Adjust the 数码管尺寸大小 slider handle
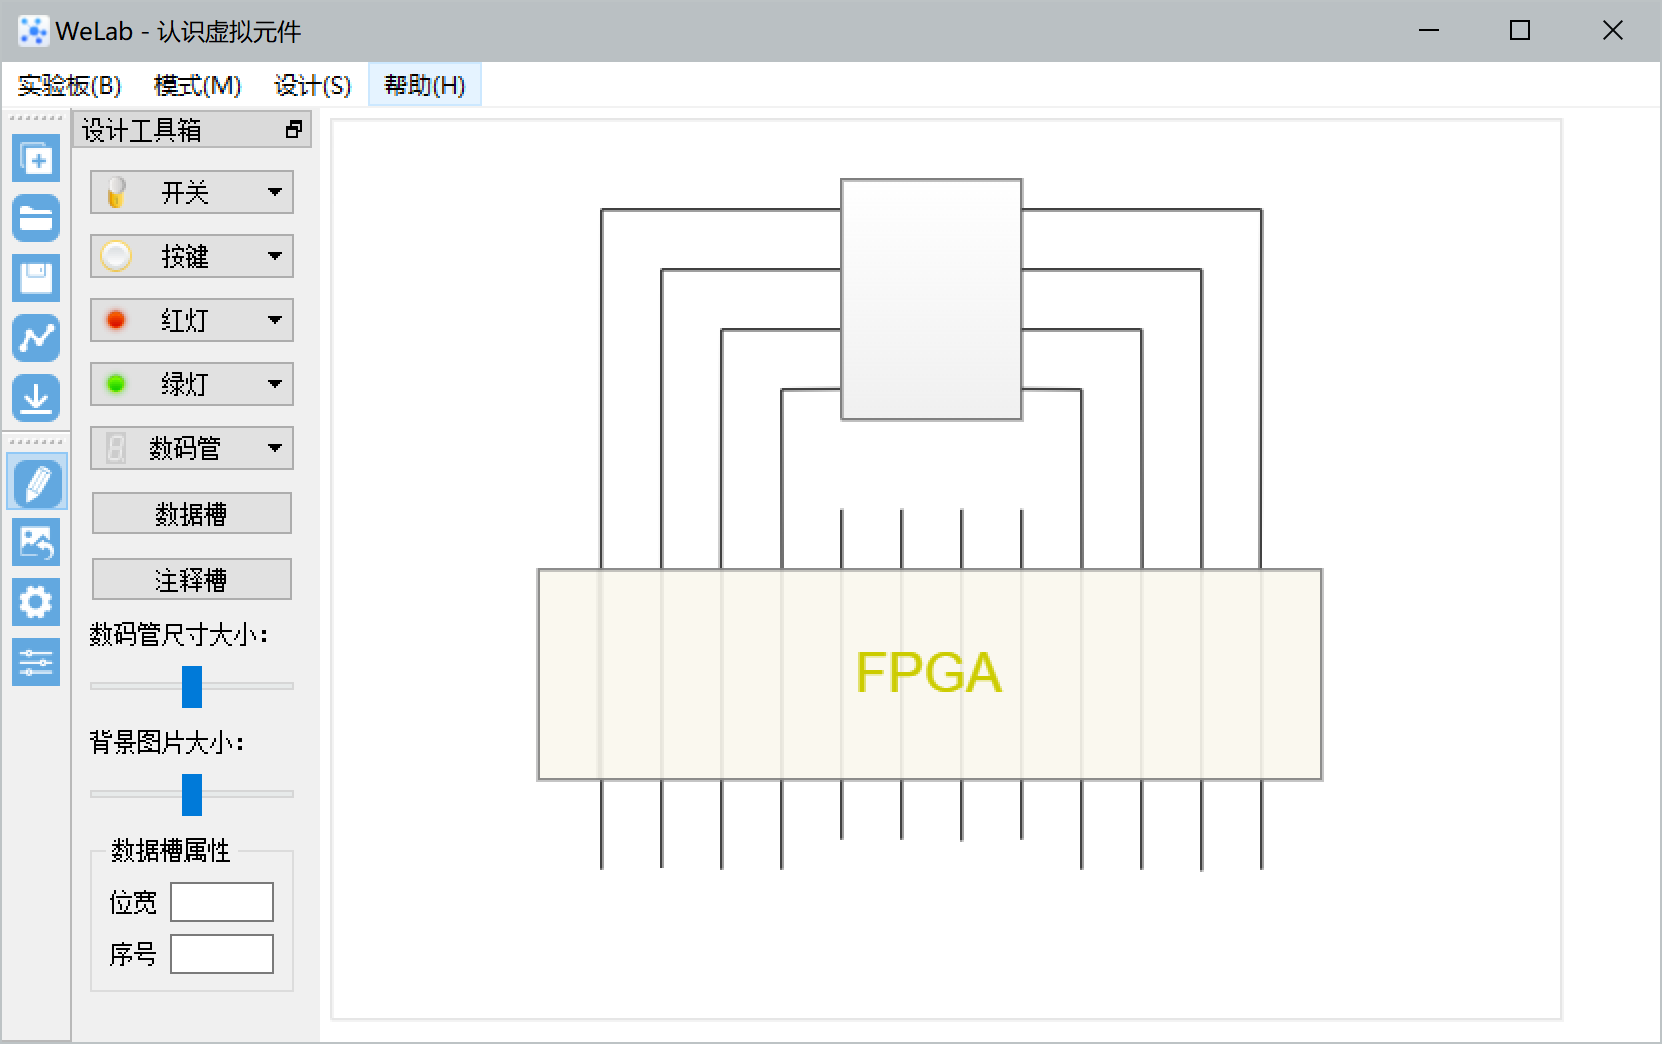This screenshot has width=1662, height=1044. point(192,686)
